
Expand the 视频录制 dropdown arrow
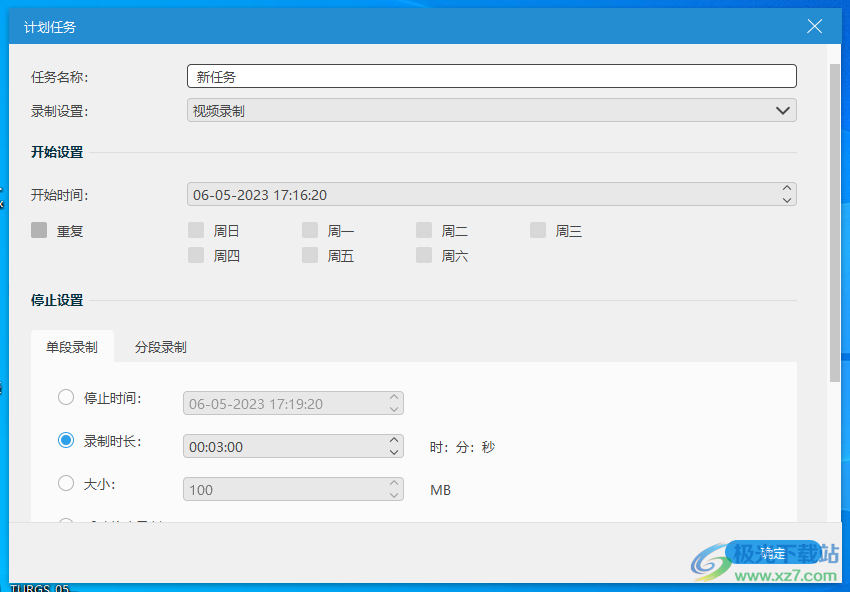click(x=782, y=111)
